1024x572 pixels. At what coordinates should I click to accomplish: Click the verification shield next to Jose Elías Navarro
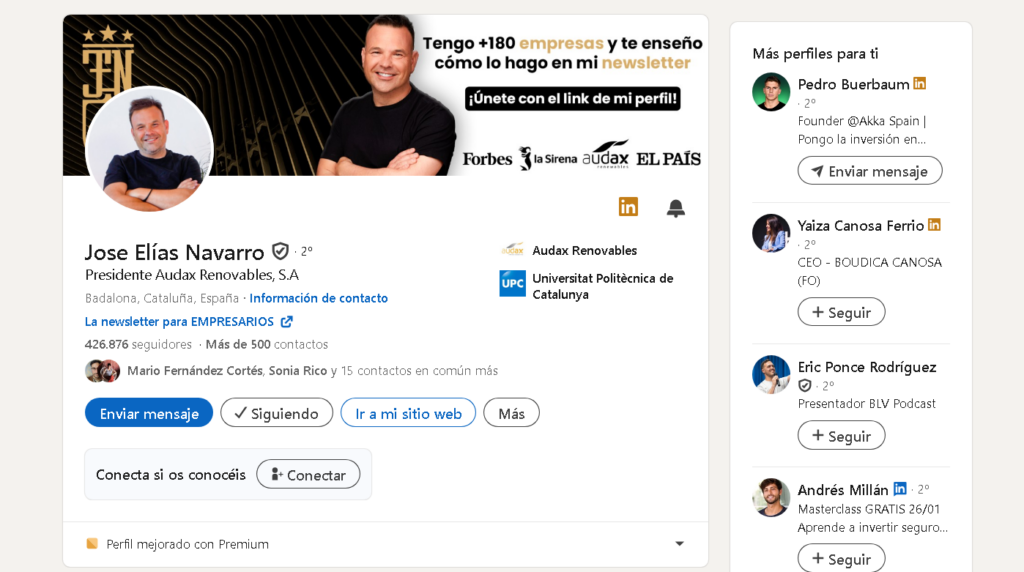pos(280,251)
